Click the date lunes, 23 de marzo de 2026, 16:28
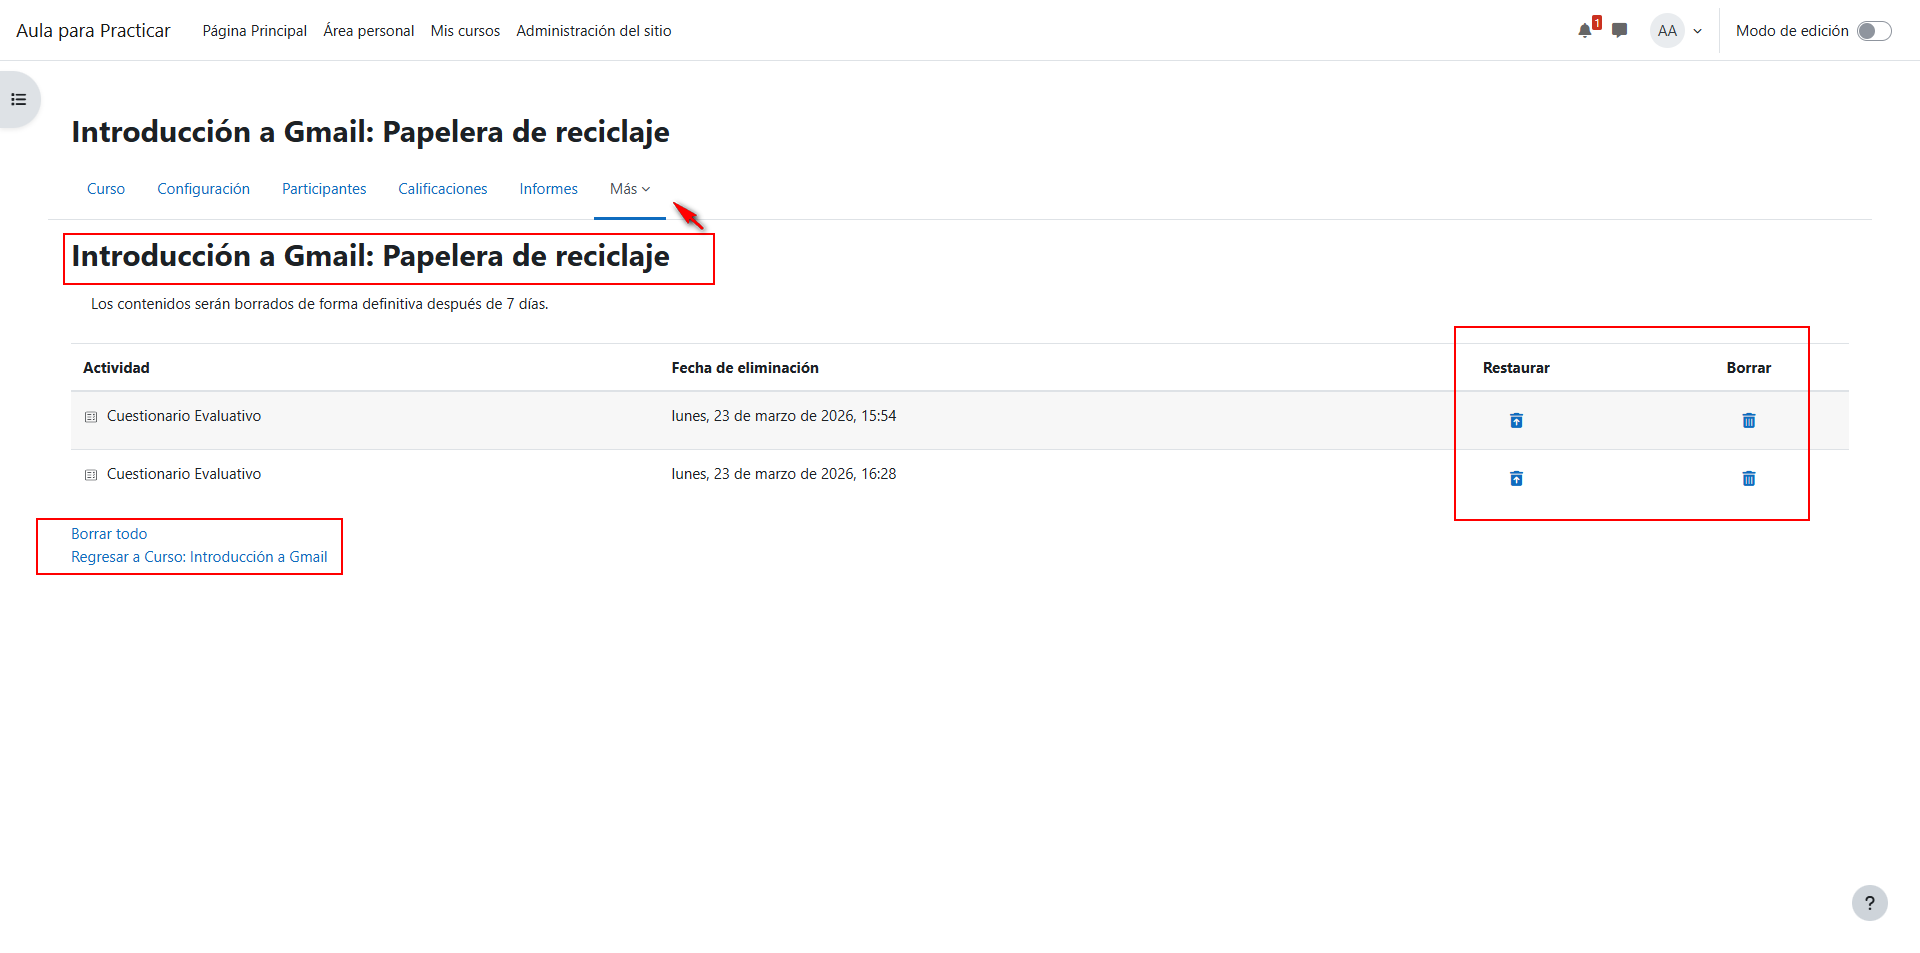The width and height of the screenshot is (1920, 953). [784, 474]
